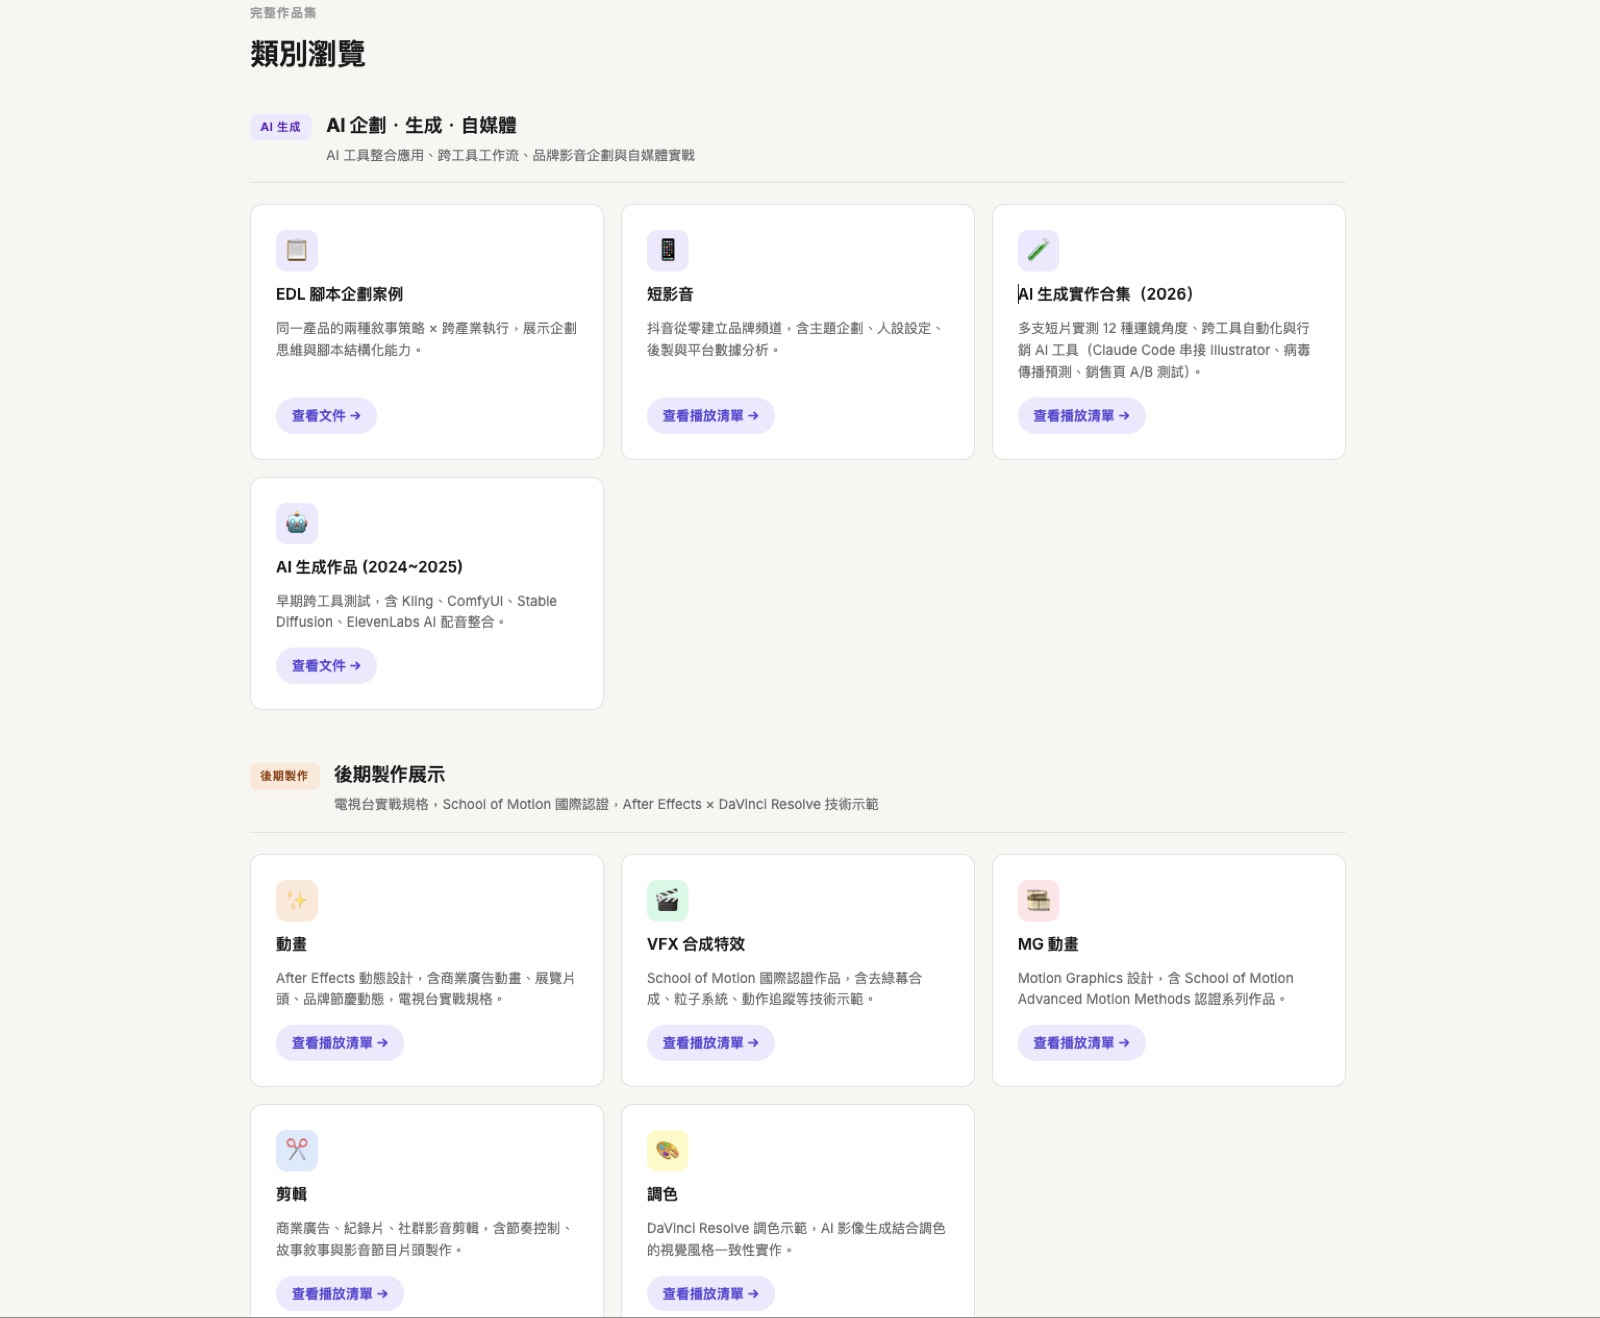This screenshot has width=1600, height=1318.
Task: Click the 動畫 card title
Action: pyautogui.click(x=291, y=944)
